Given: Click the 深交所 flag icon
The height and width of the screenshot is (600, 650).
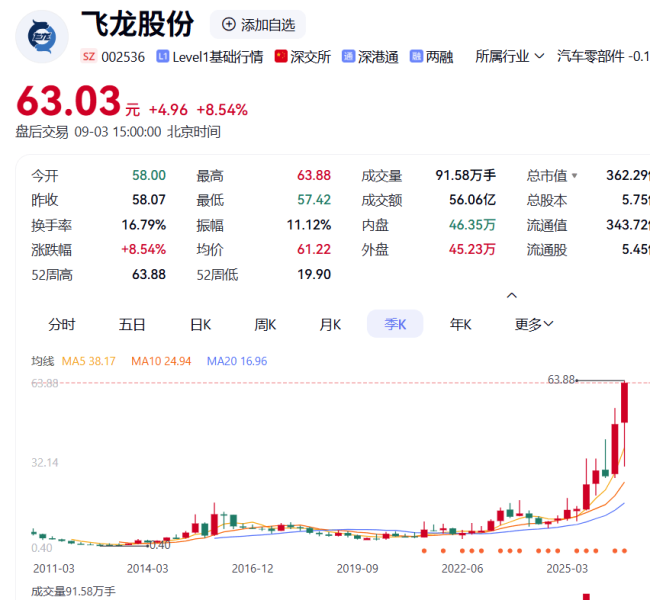Looking at the screenshot, I should 281,56.
